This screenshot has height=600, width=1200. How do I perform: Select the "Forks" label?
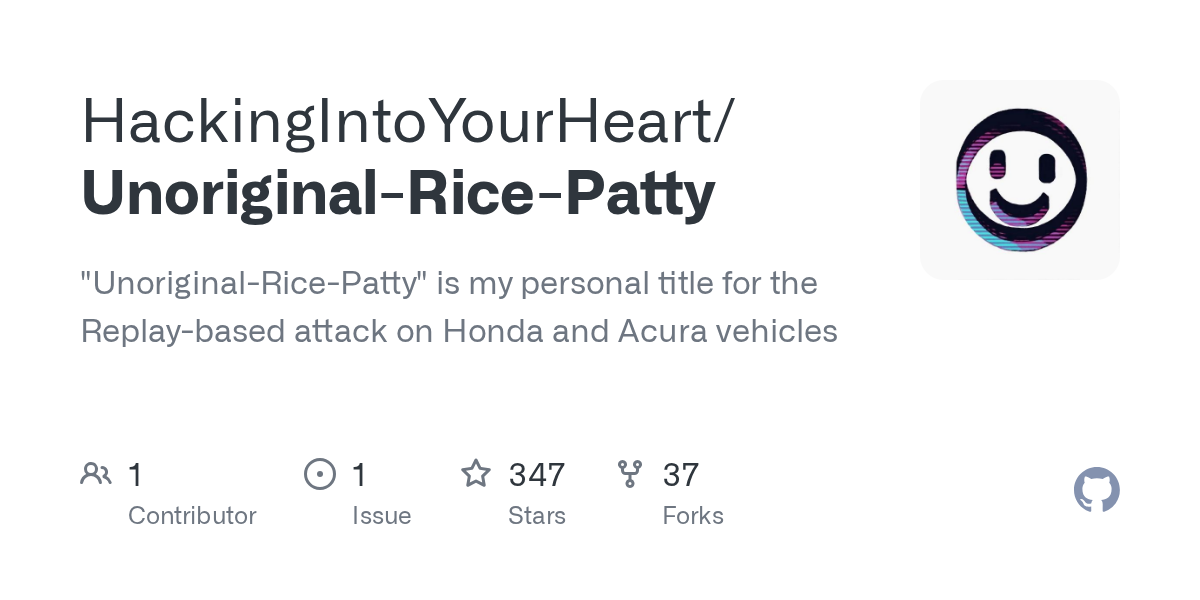point(693,516)
